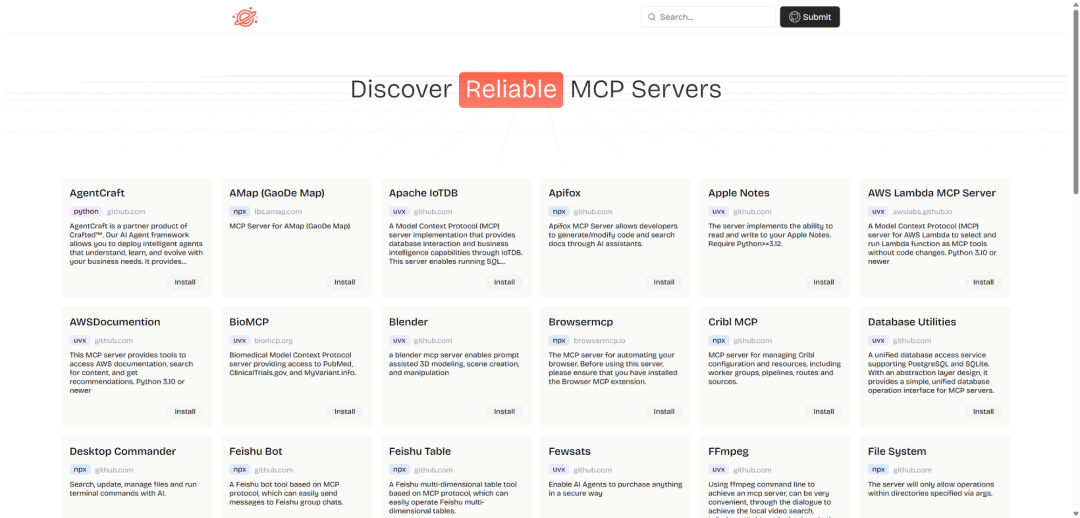
Task: Click the npx tag on Desktop Commander
Action: pyautogui.click(x=79, y=470)
